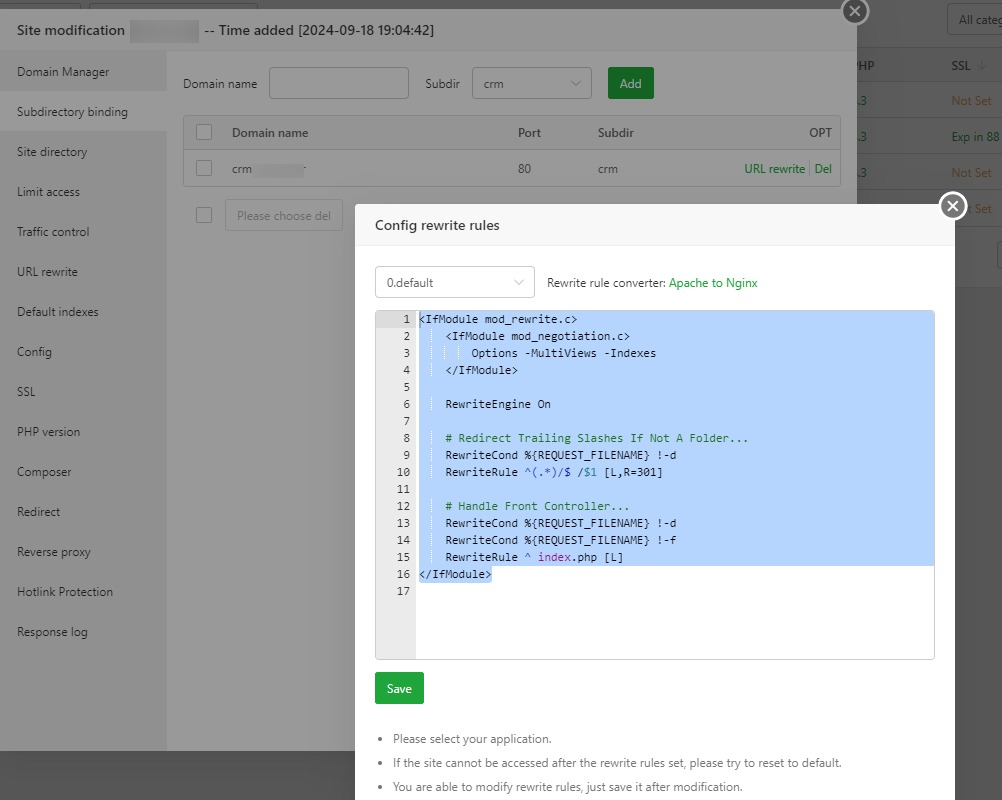The image size is (1002, 800).
Task: Sort by the SSL column arrow
Action: (981, 66)
